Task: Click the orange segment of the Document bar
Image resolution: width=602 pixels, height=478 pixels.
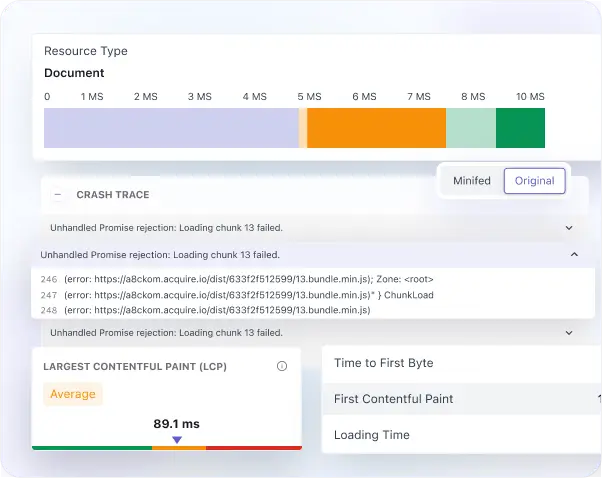Action: click(376, 128)
